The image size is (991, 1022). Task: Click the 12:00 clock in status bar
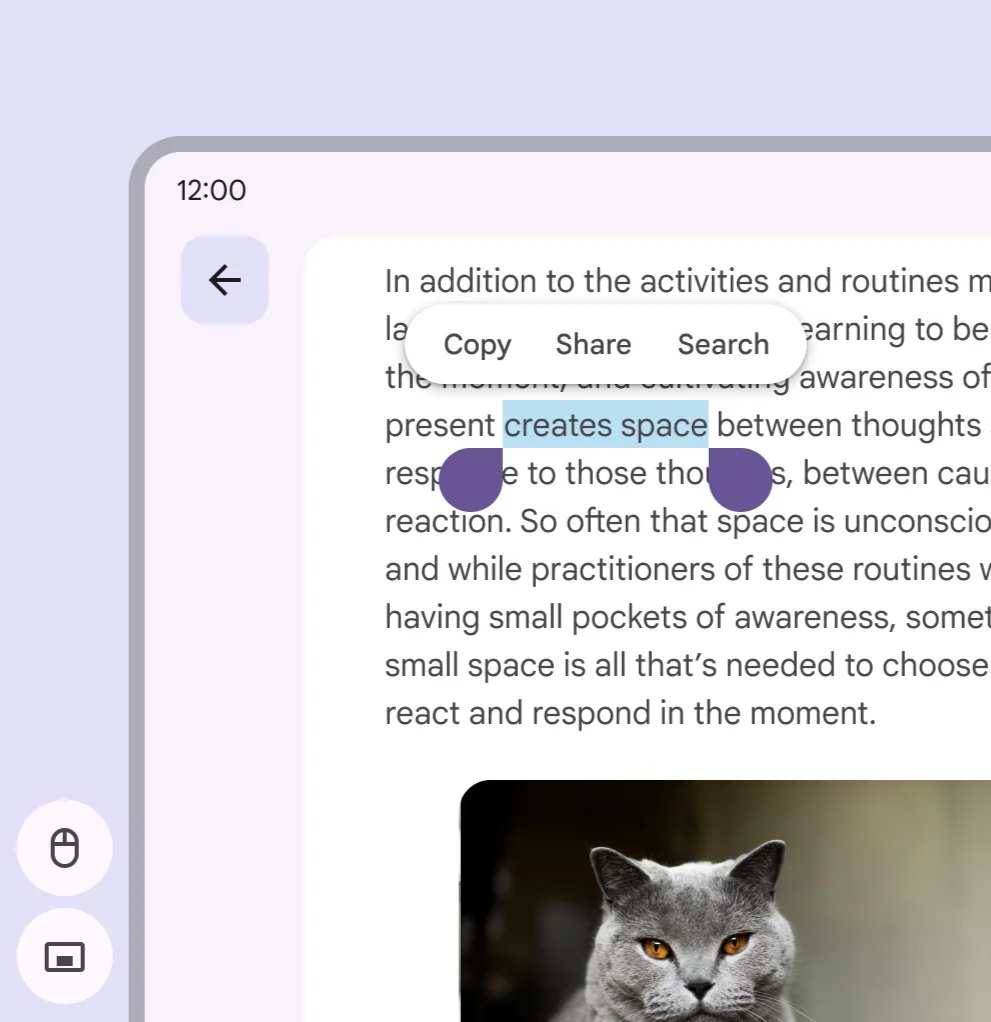211,190
